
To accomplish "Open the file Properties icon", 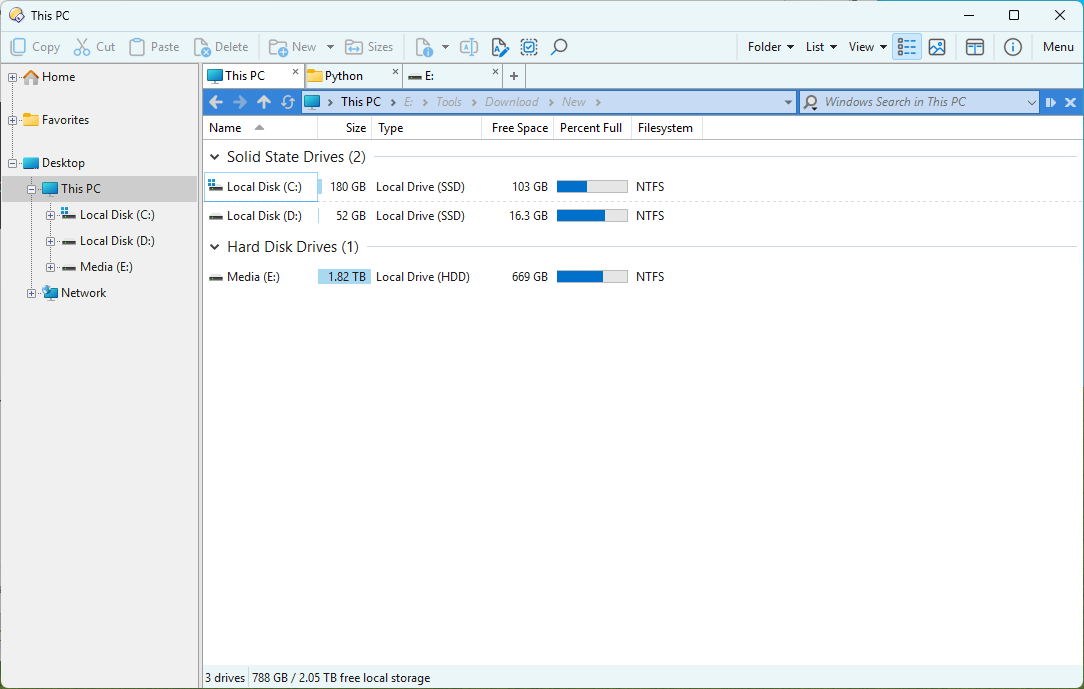I will [x=424, y=47].
